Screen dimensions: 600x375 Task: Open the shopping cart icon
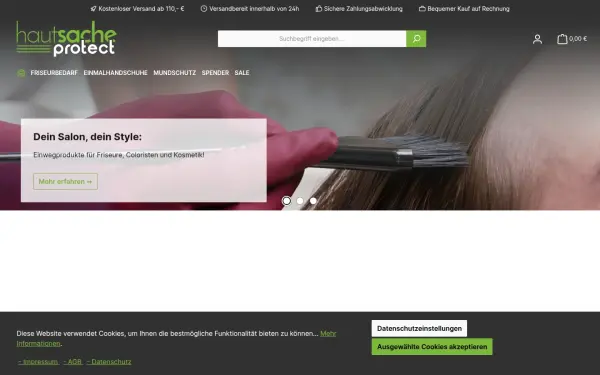(x=562, y=39)
